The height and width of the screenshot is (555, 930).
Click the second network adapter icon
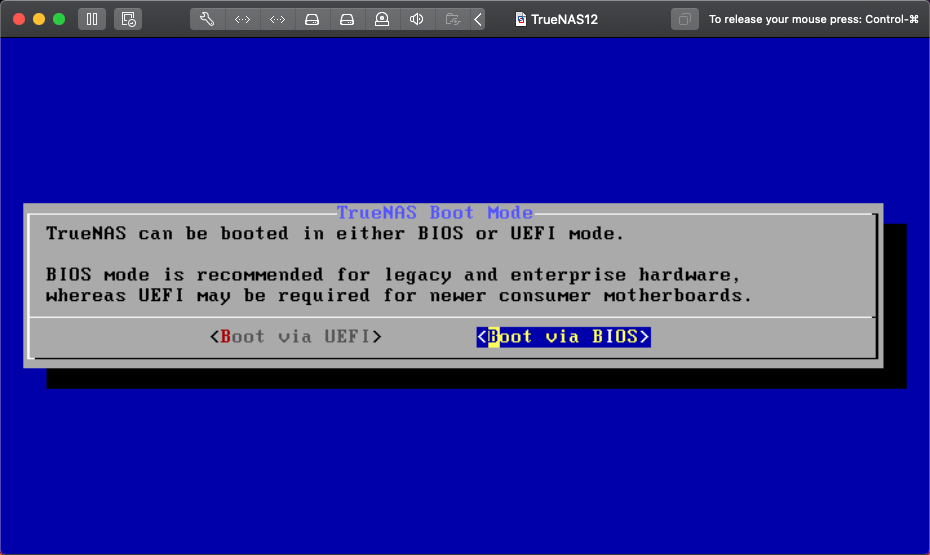click(277, 19)
